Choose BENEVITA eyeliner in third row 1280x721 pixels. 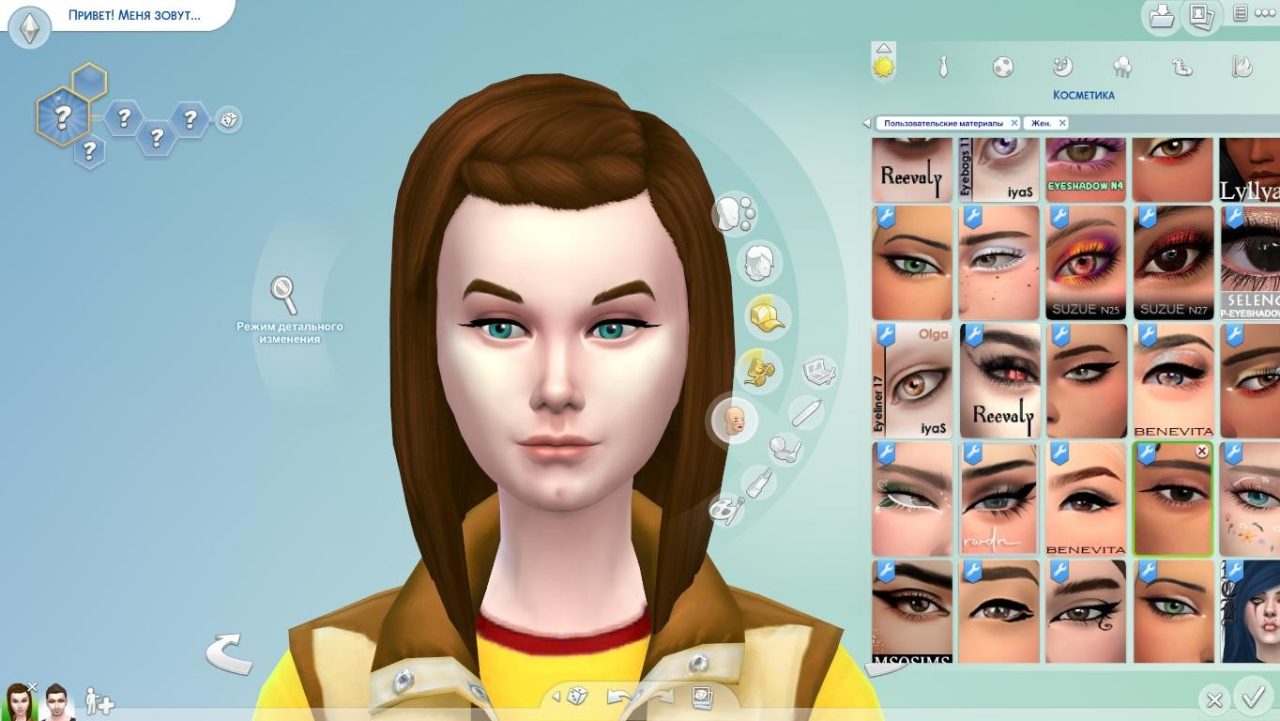pyautogui.click(x=1173, y=380)
